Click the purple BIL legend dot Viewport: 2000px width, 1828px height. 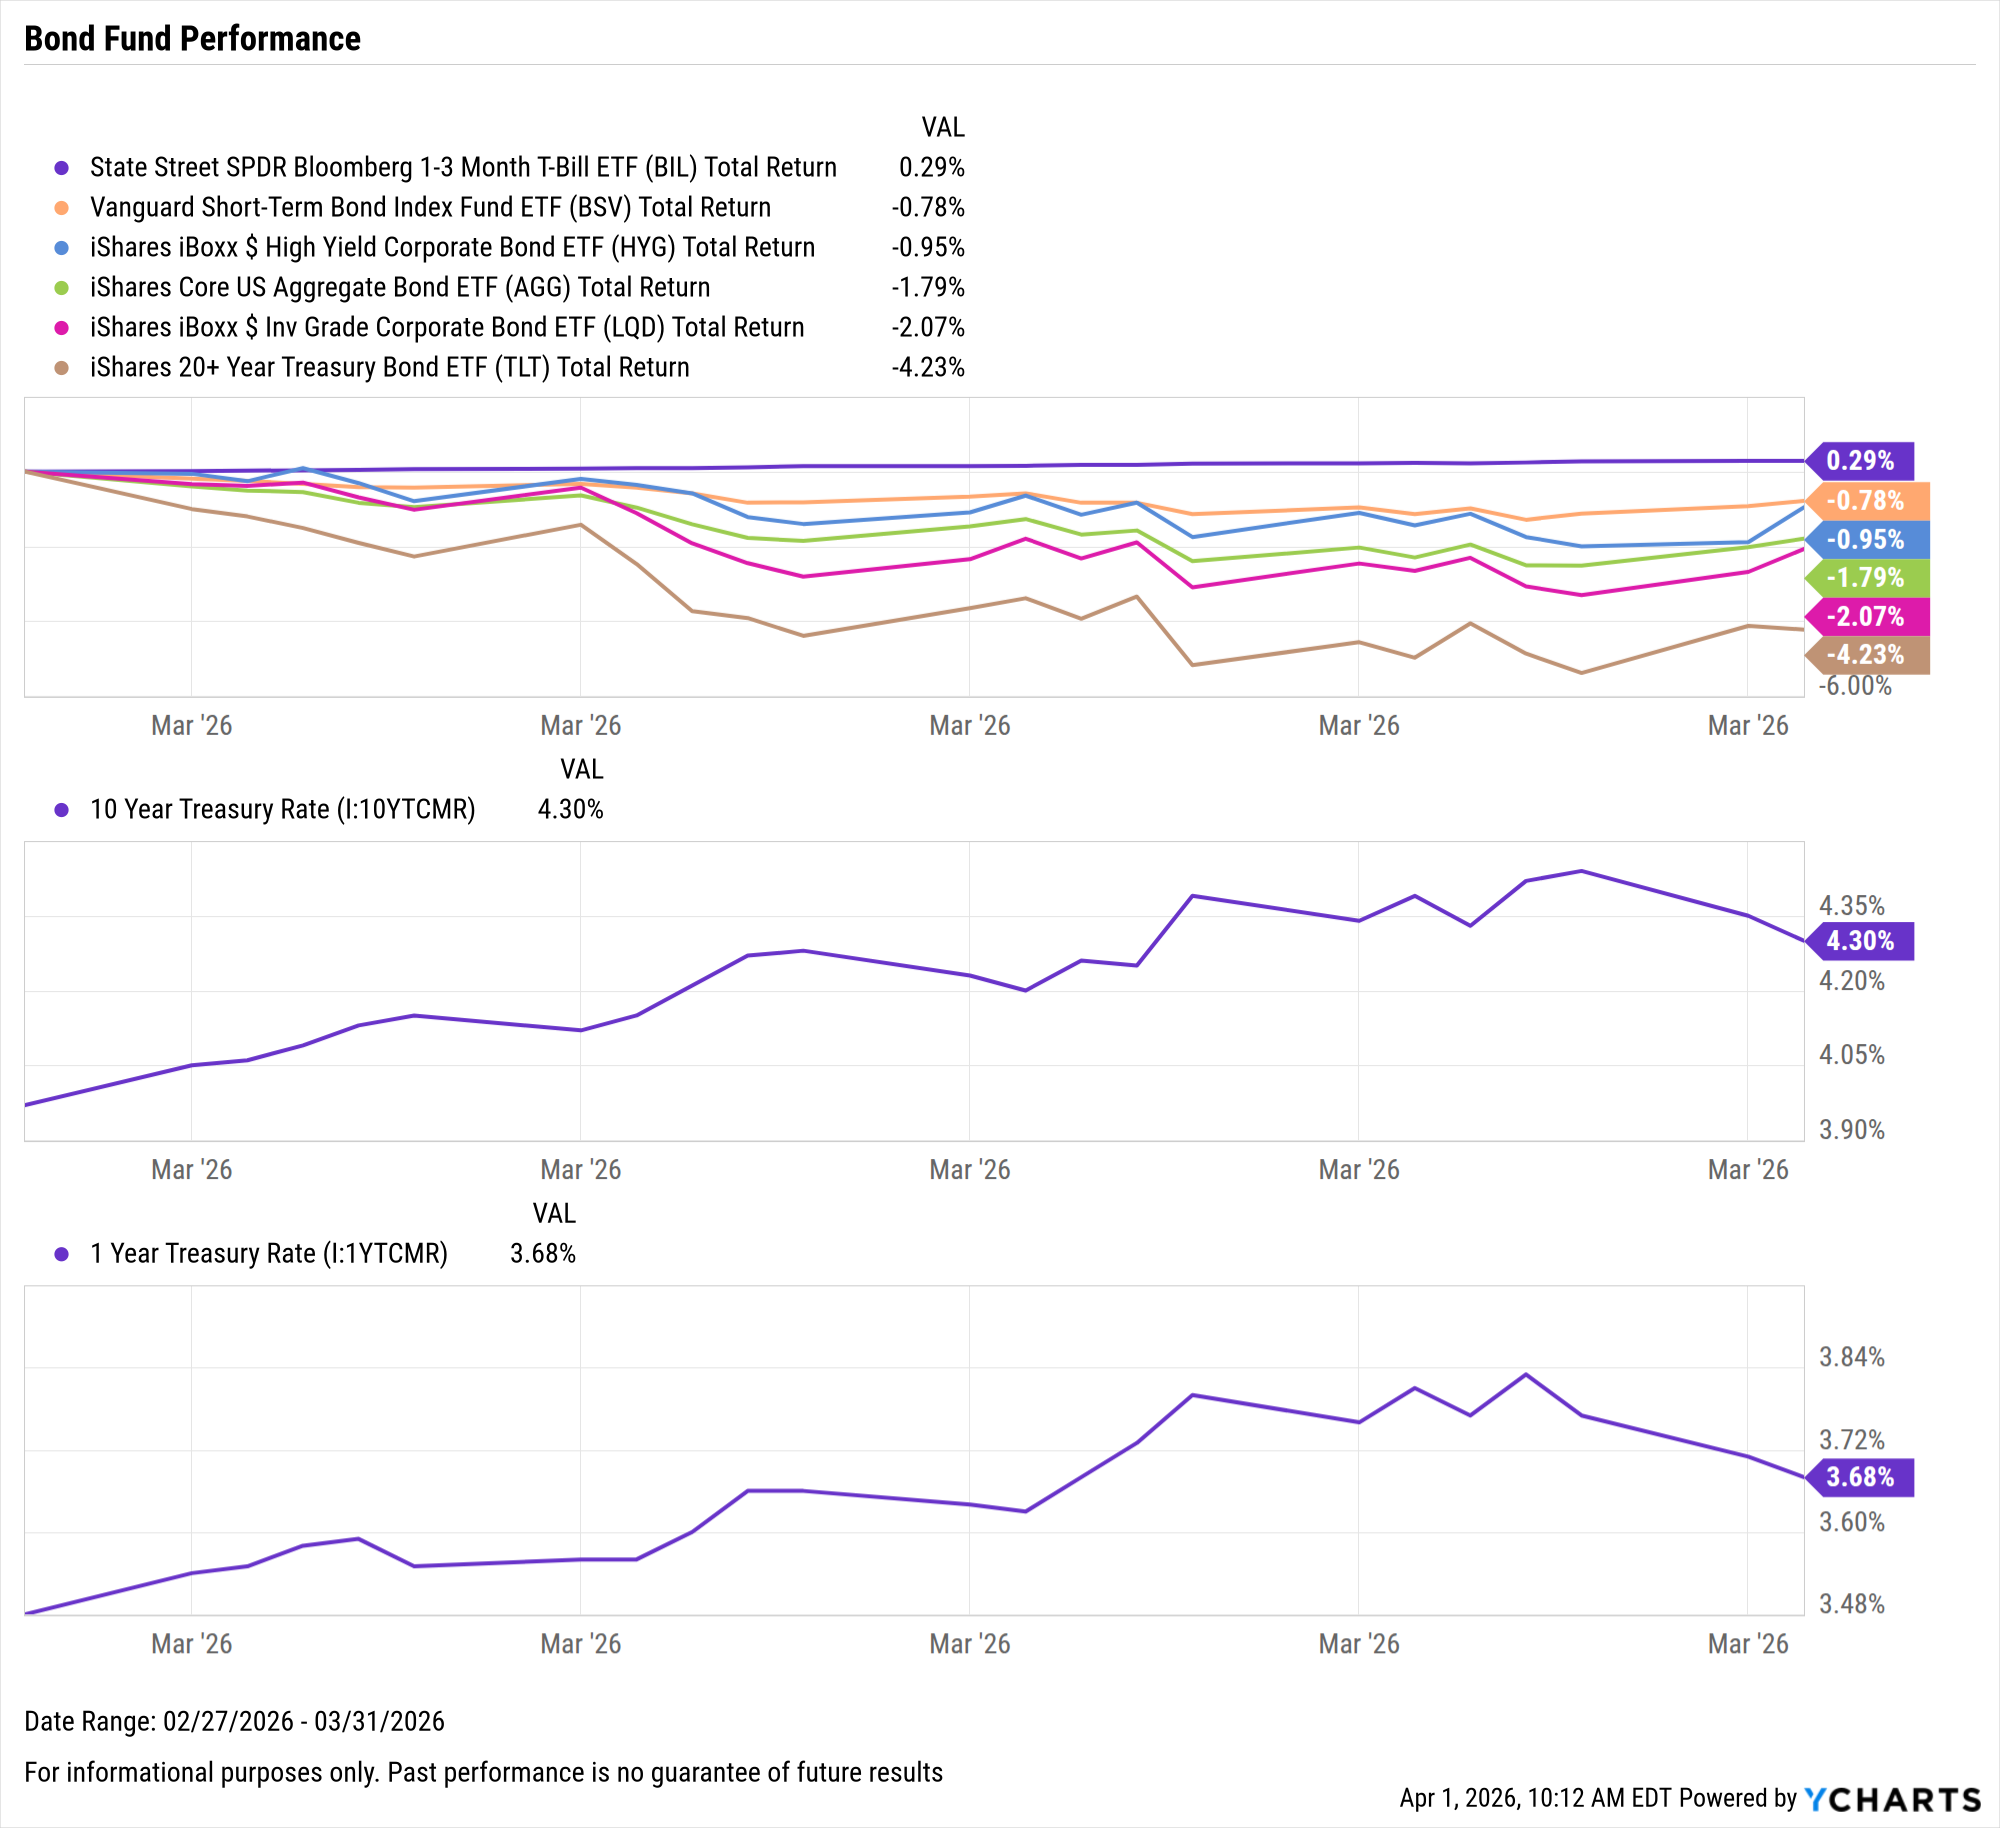tap(62, 168)
